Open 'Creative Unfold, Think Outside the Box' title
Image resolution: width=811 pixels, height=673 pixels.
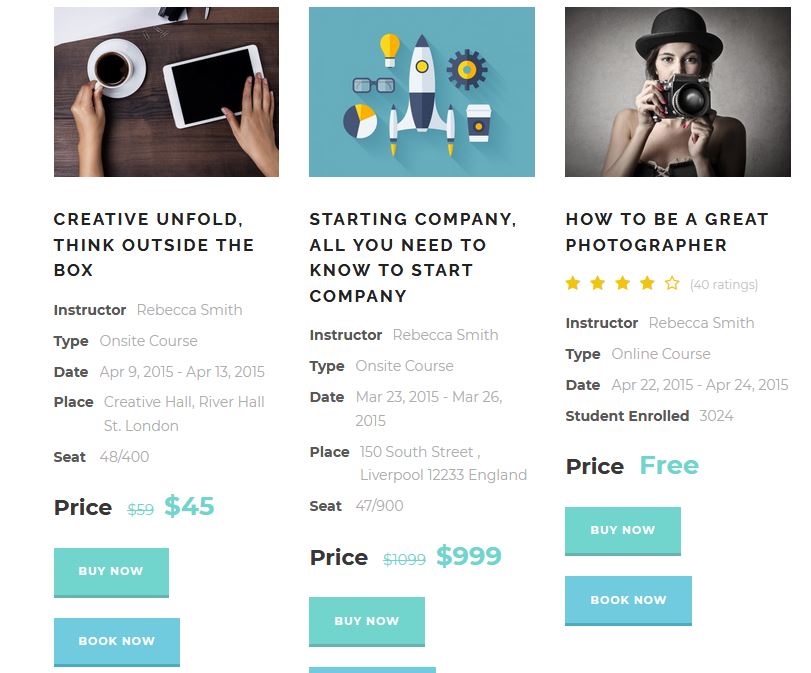(154, 245)
